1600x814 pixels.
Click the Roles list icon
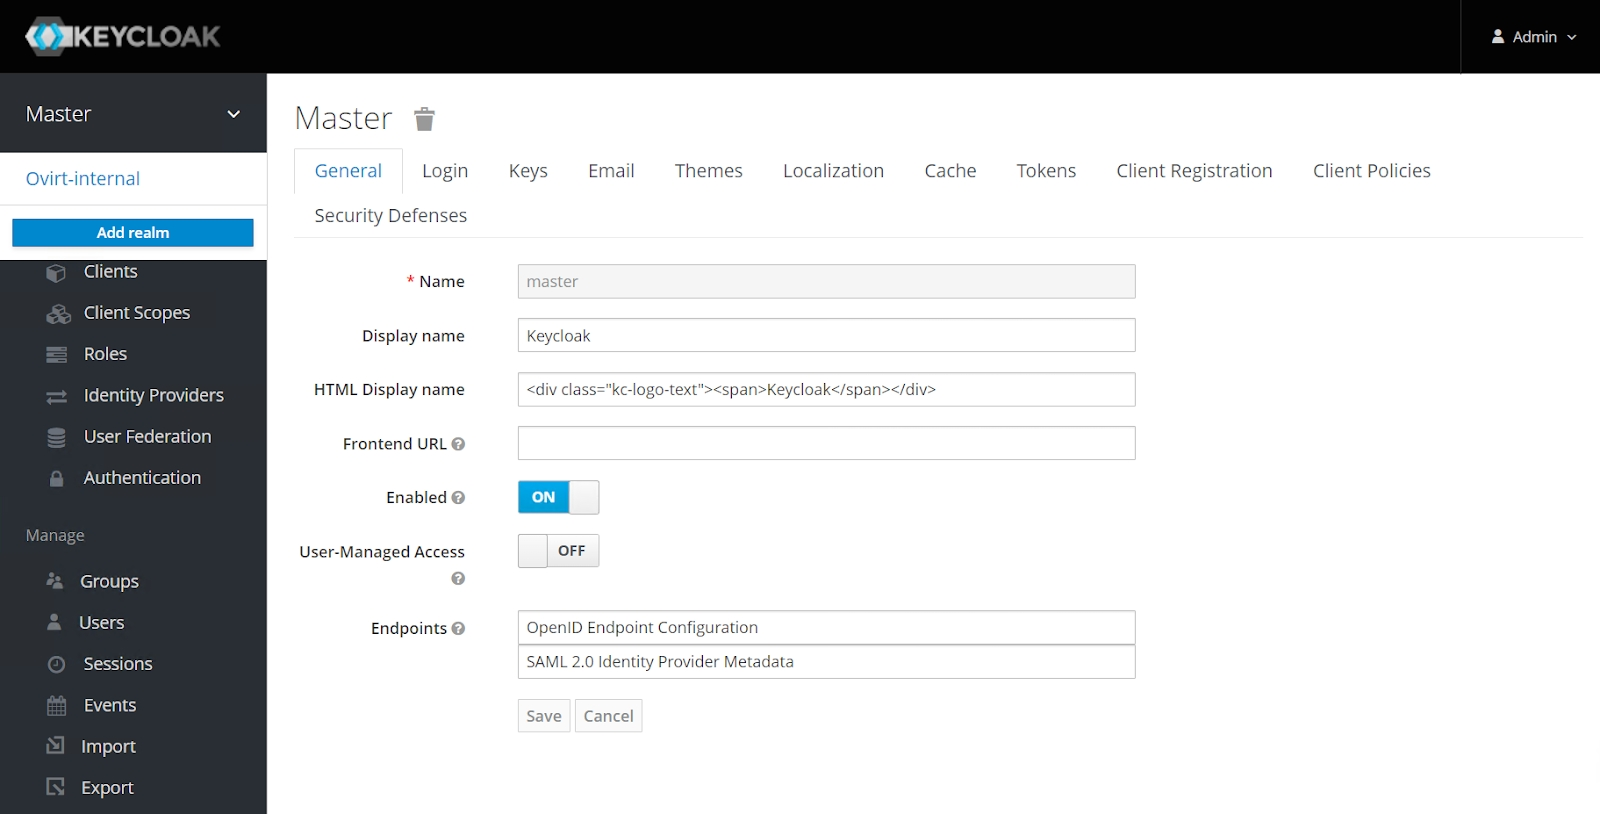coord(56,355)
